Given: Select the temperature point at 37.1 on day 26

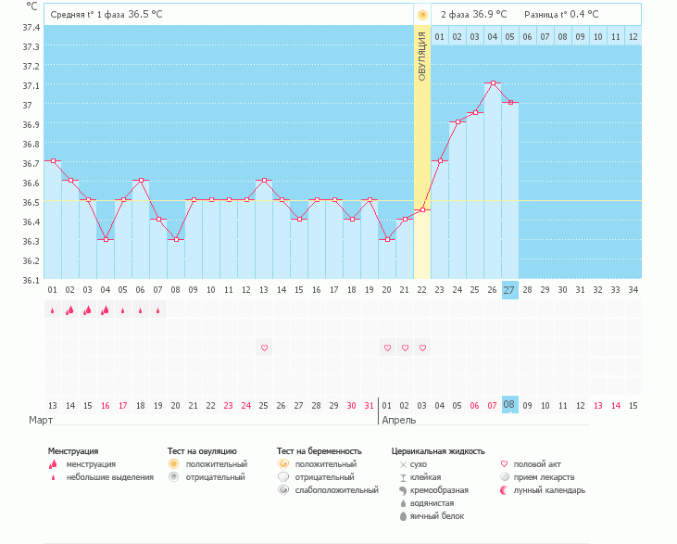Looking at the screenshot, I should click(x=493, y=82).
